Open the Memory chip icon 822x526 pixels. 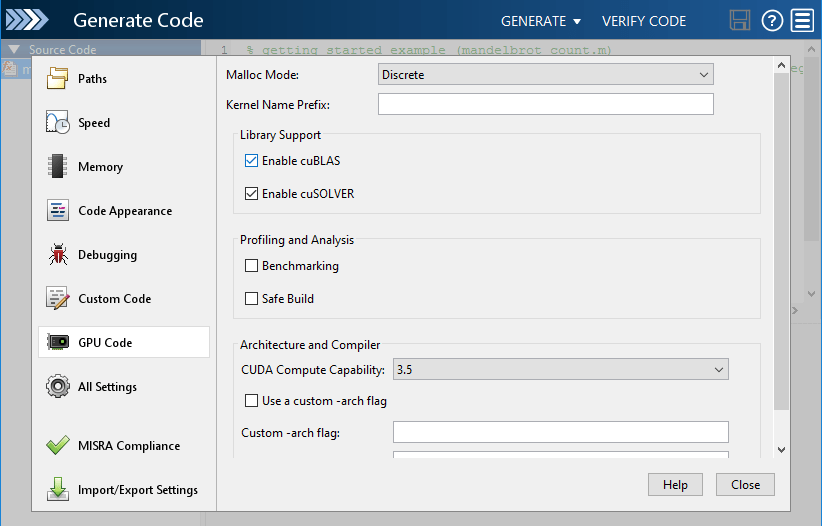point(58,167)
